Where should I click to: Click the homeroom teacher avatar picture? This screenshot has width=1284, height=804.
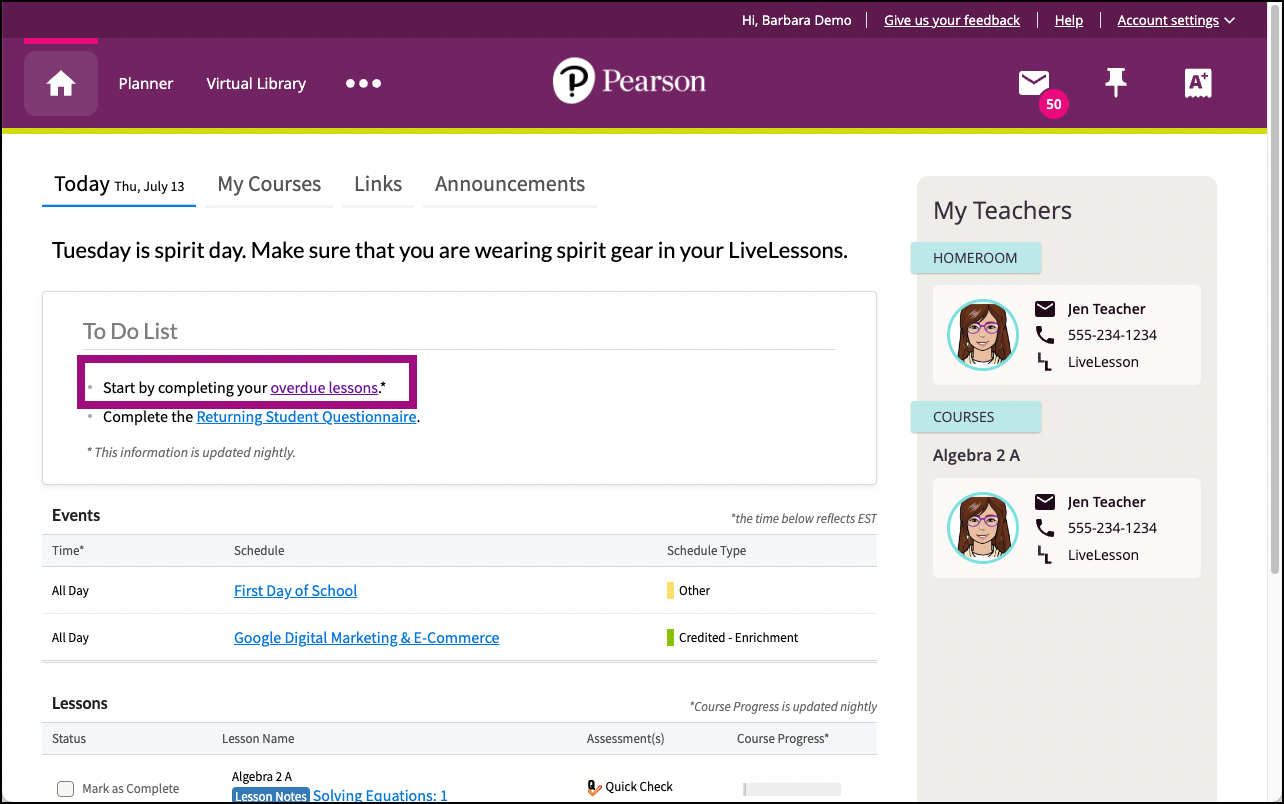point(982,335)
